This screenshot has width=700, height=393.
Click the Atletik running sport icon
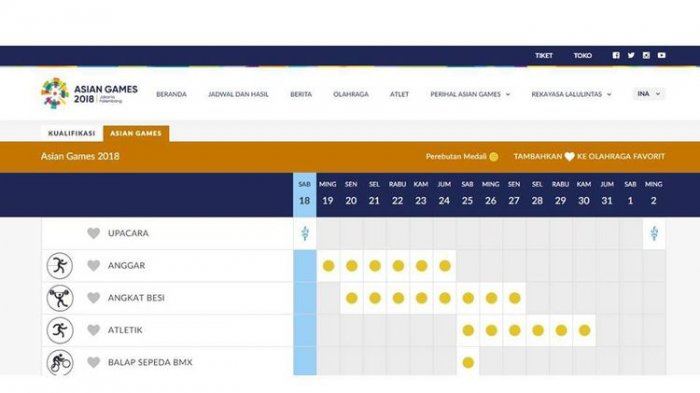coord(60,330)
